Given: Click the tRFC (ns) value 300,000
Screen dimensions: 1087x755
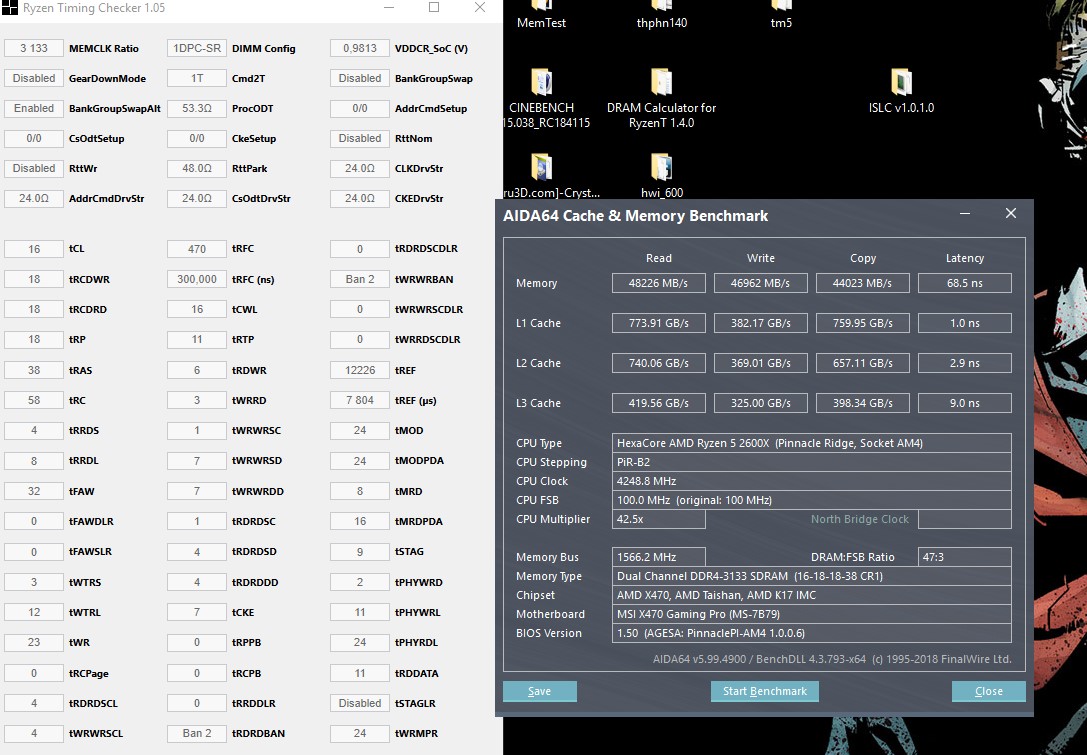Looking at the screenshot, I should point(197,279).
